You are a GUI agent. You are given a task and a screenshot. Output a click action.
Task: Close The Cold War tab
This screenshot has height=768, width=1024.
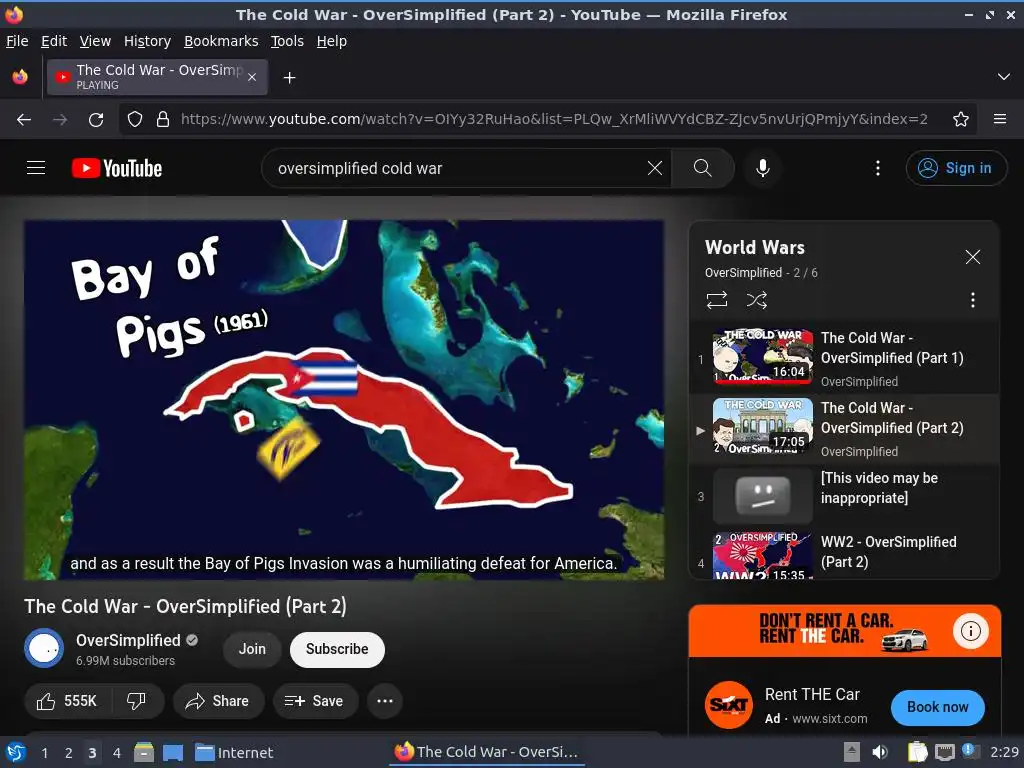tap(252, 77)
